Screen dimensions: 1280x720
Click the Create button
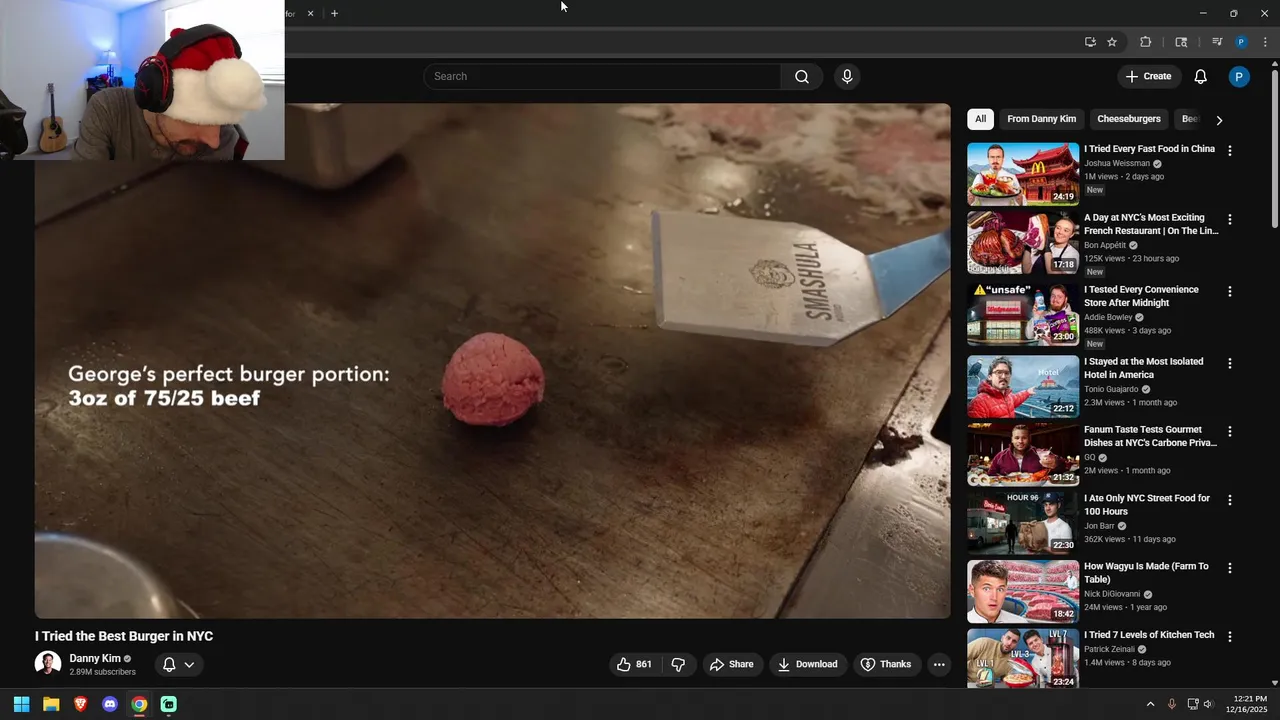tap(1148, 77)
